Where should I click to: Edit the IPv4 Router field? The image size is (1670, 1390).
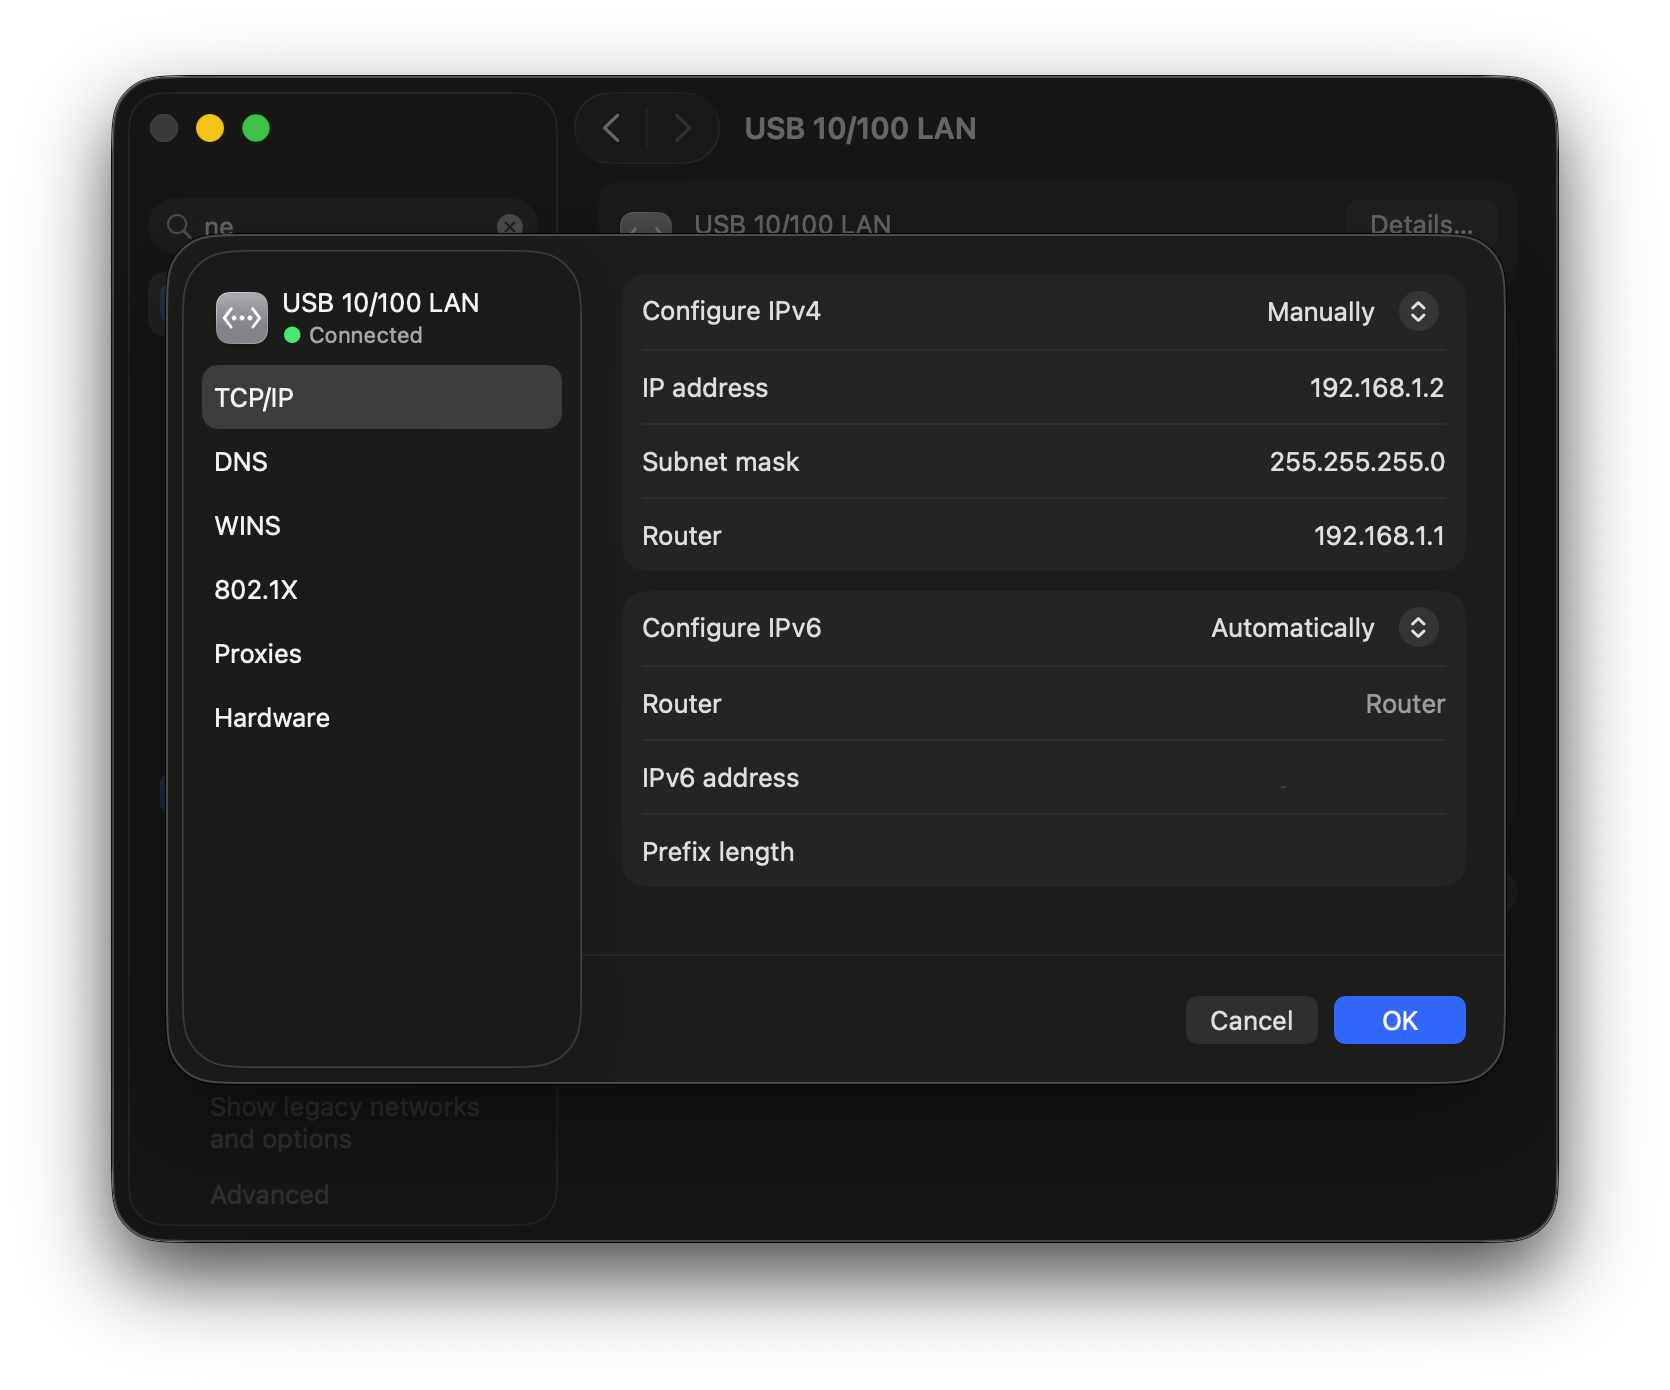(1378, 536)
